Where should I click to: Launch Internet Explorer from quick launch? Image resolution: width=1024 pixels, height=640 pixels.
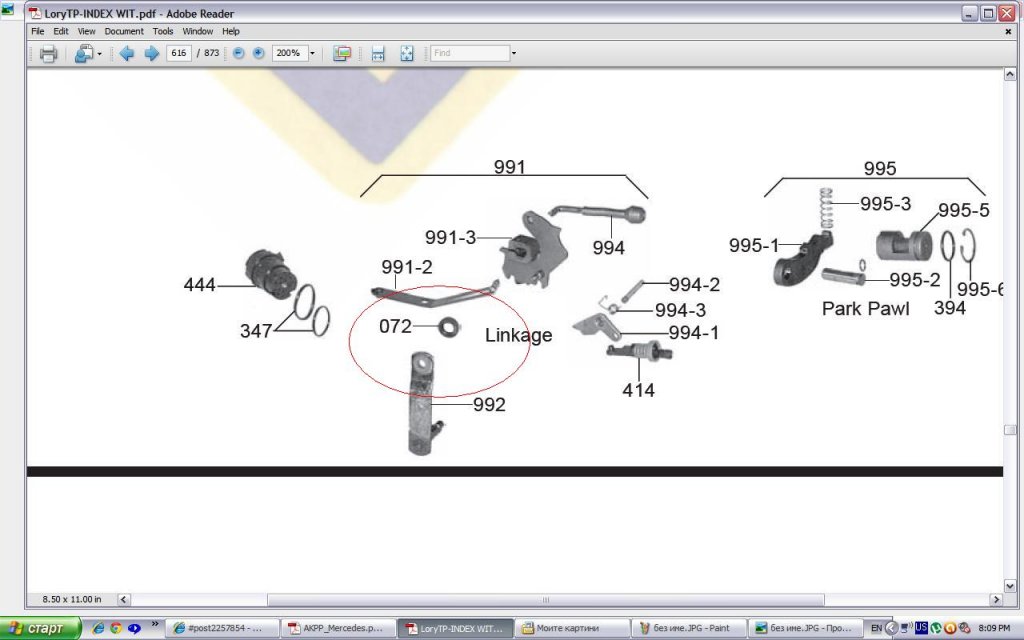point(98,628)
